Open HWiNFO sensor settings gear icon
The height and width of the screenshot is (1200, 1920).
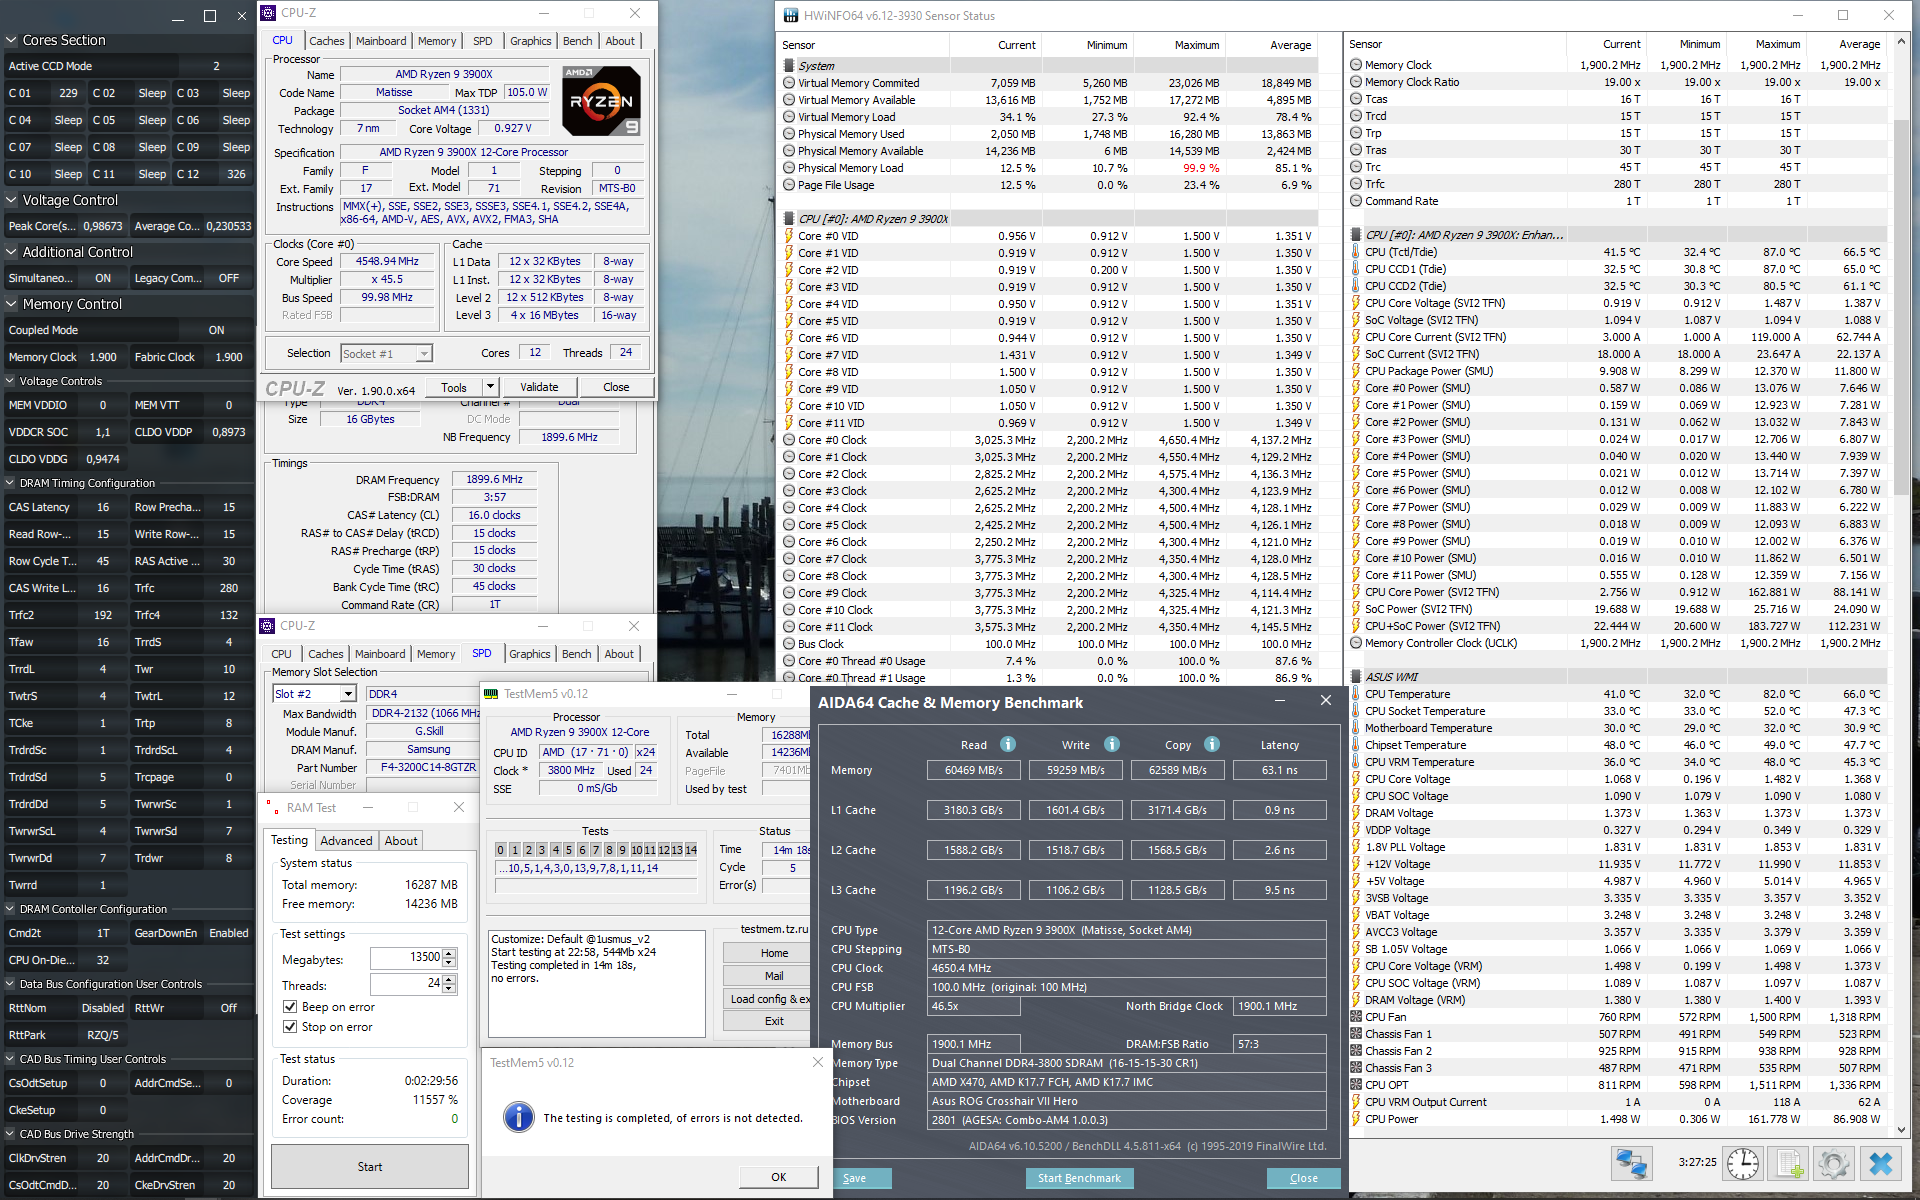[1833, 1163]
